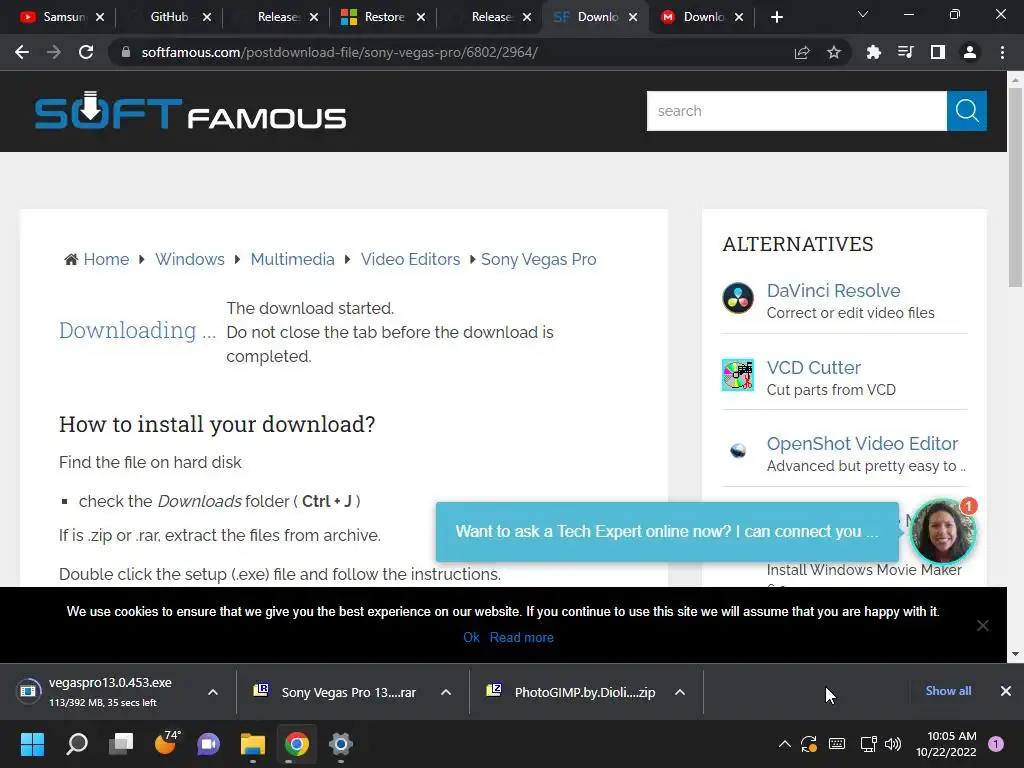Click the tech expert chat bubble
This screenshot has height=768, width=1024.
point(667,532)
